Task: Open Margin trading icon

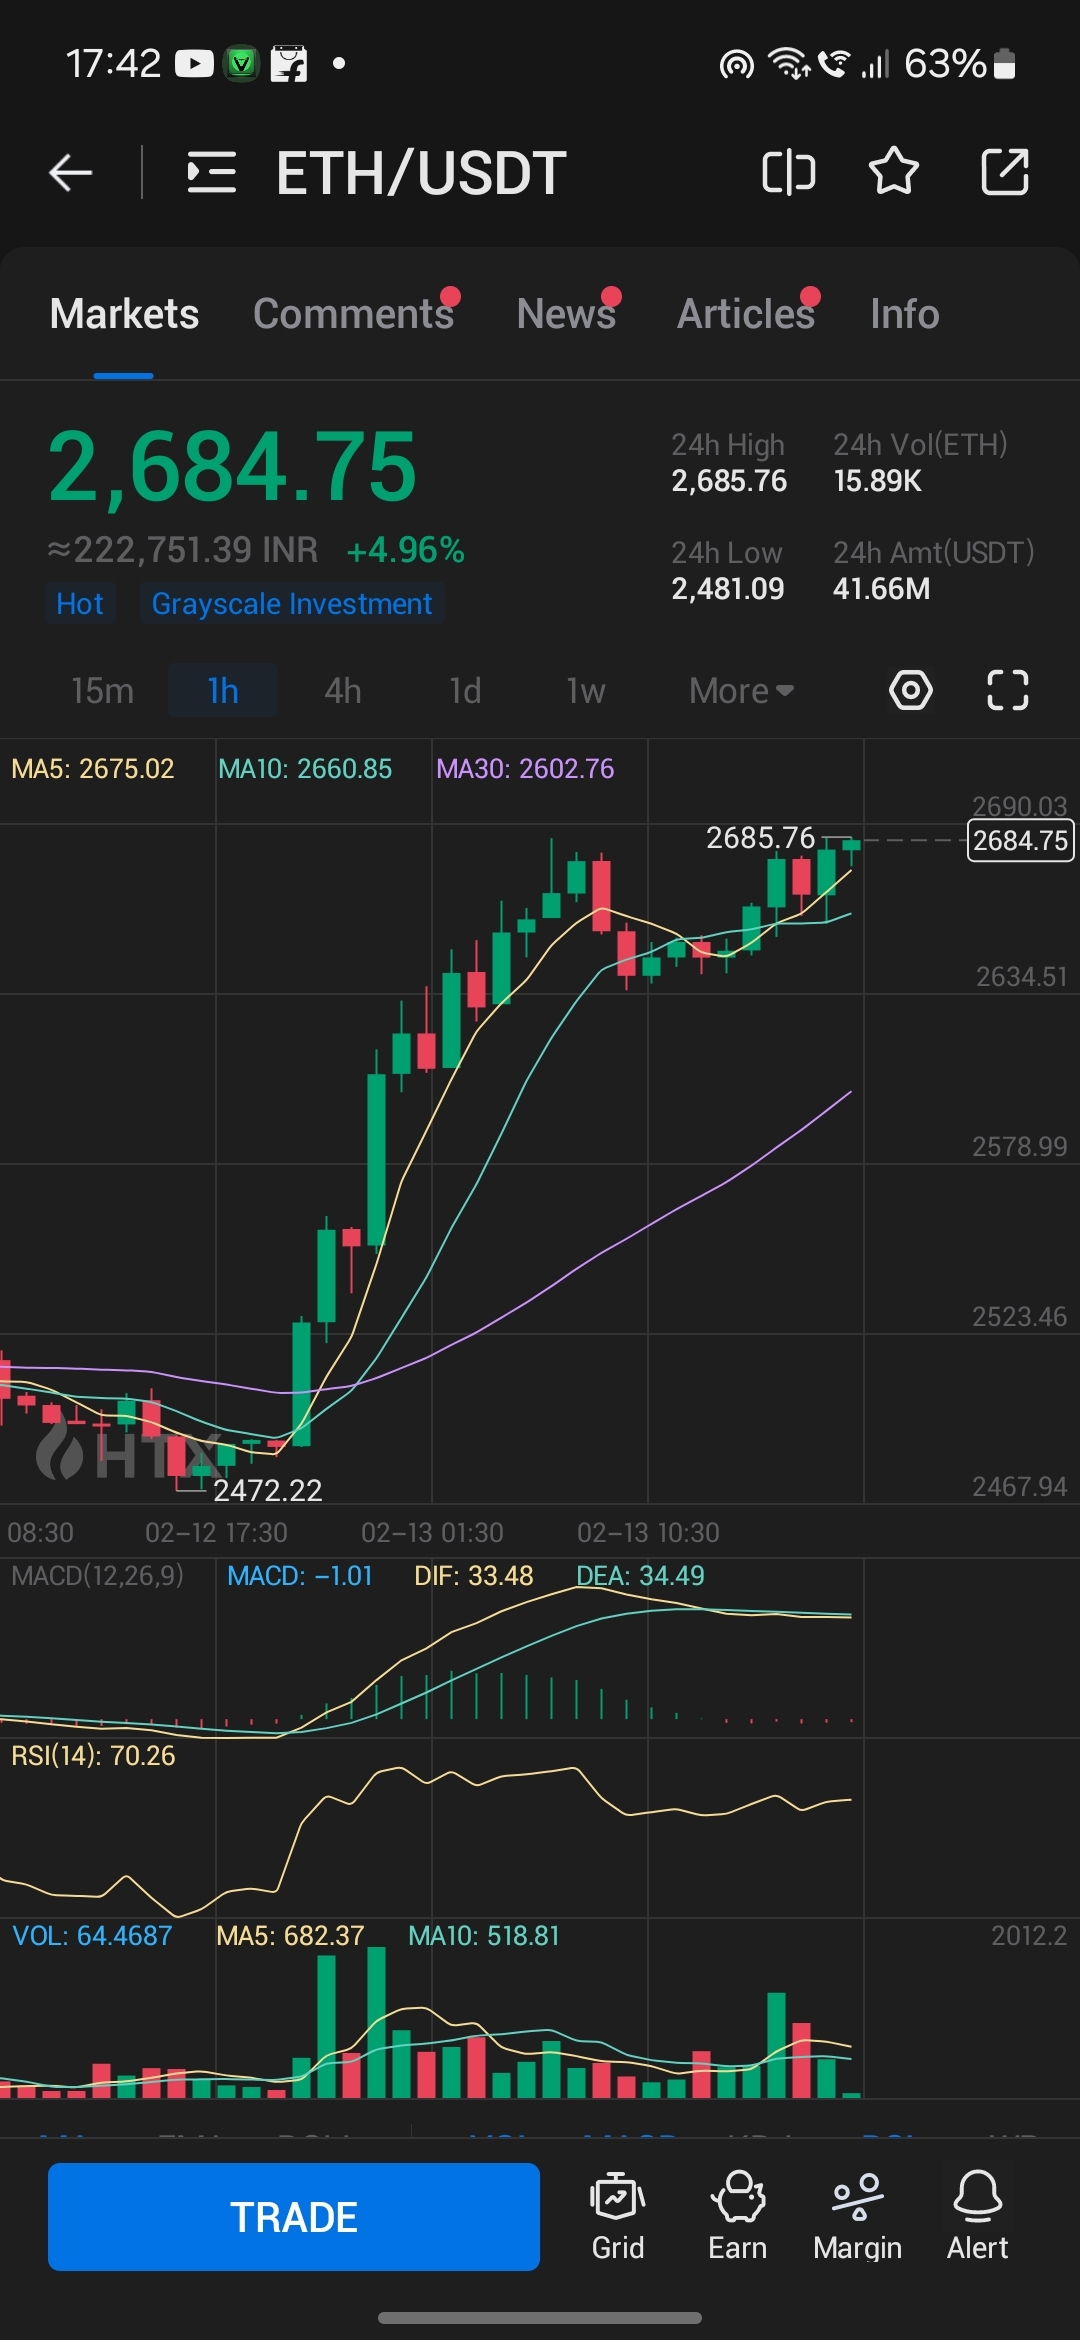Action: point(858,2216)
